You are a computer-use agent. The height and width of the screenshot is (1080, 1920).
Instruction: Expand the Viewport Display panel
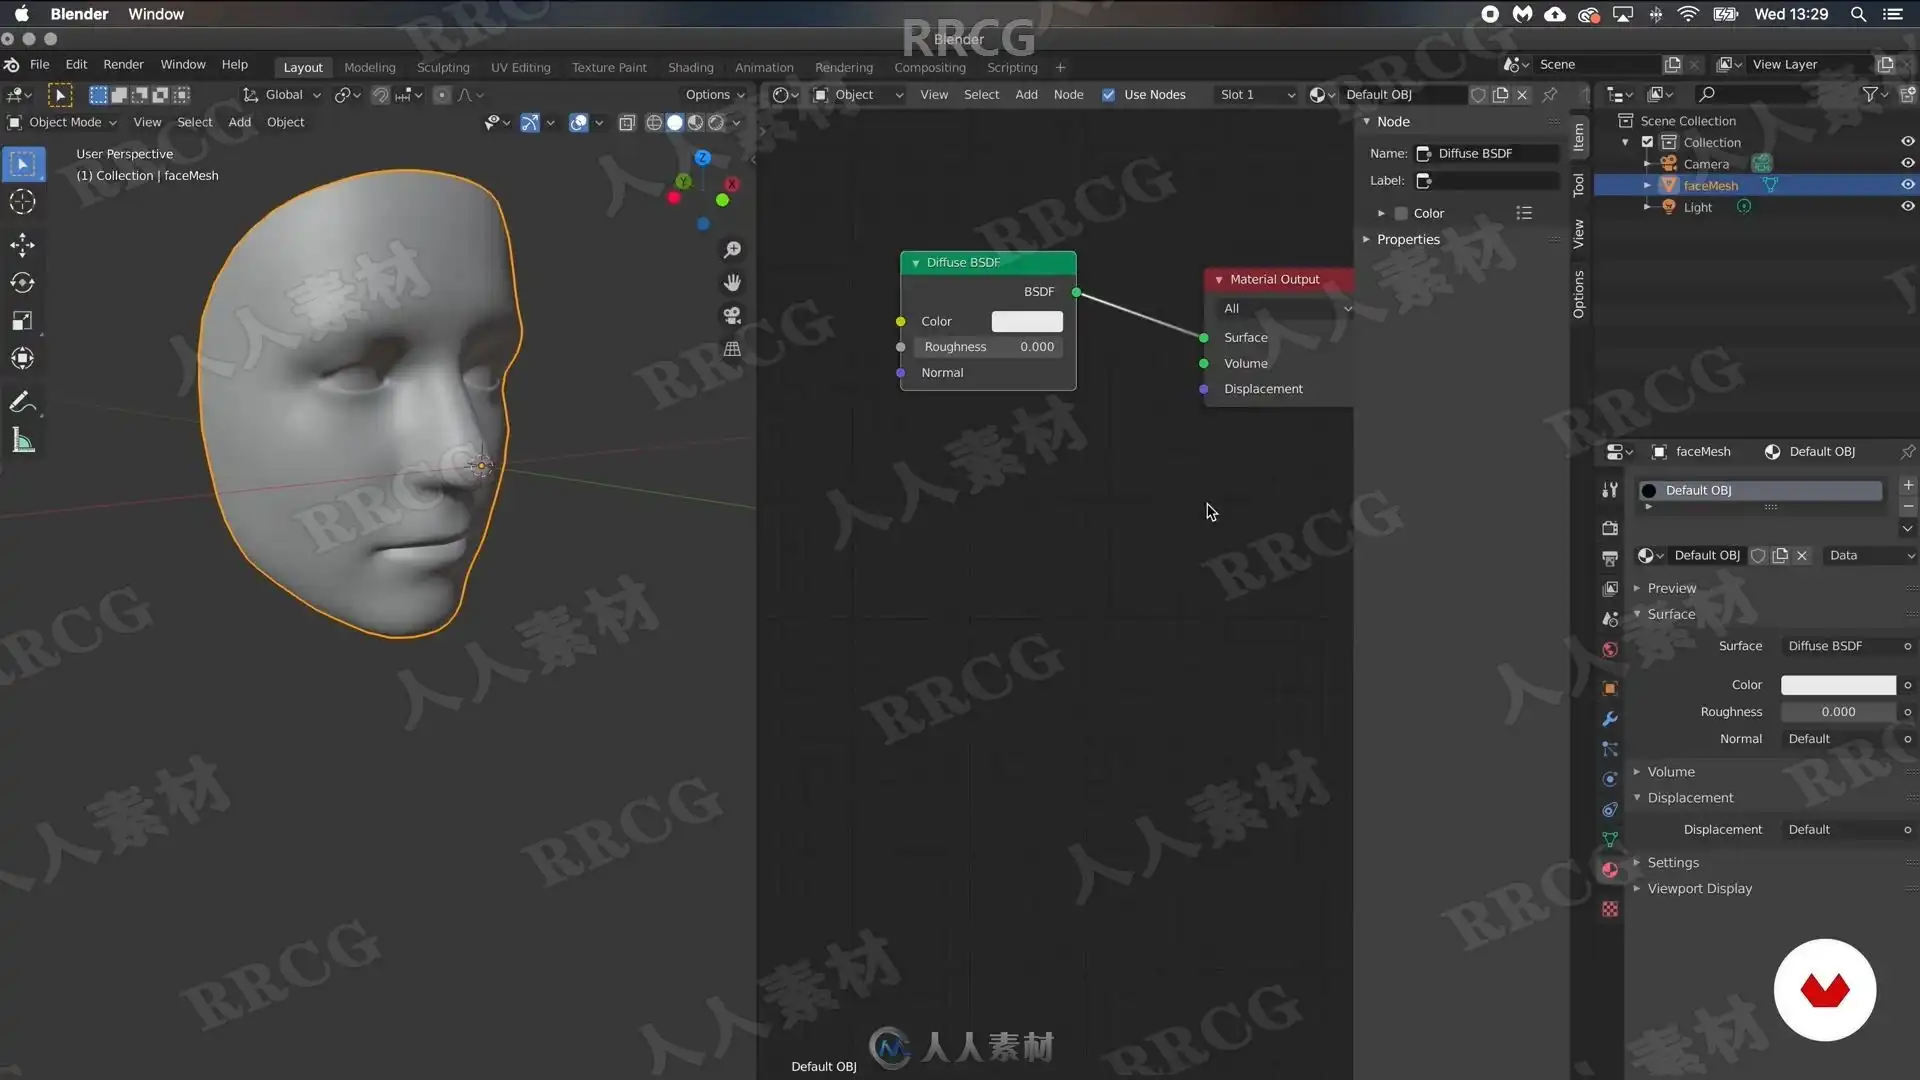click(1699, 888)
